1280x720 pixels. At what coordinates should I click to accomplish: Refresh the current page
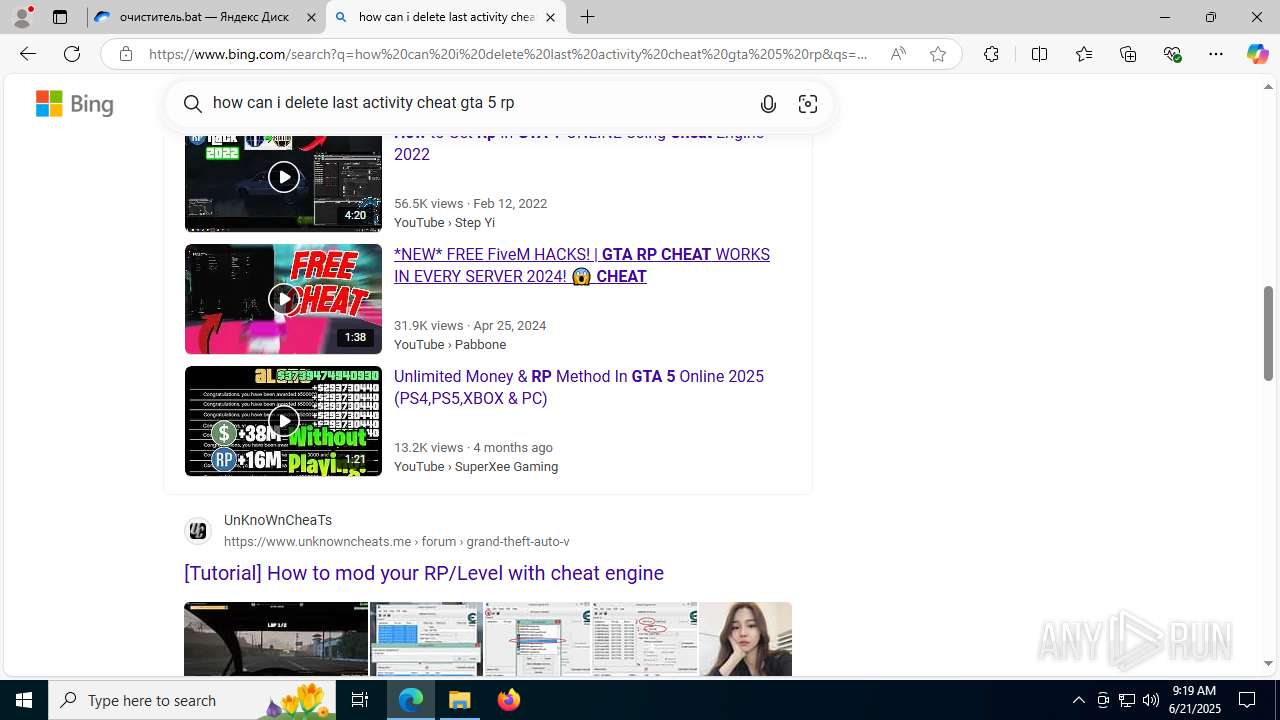[x=72, y=54]
